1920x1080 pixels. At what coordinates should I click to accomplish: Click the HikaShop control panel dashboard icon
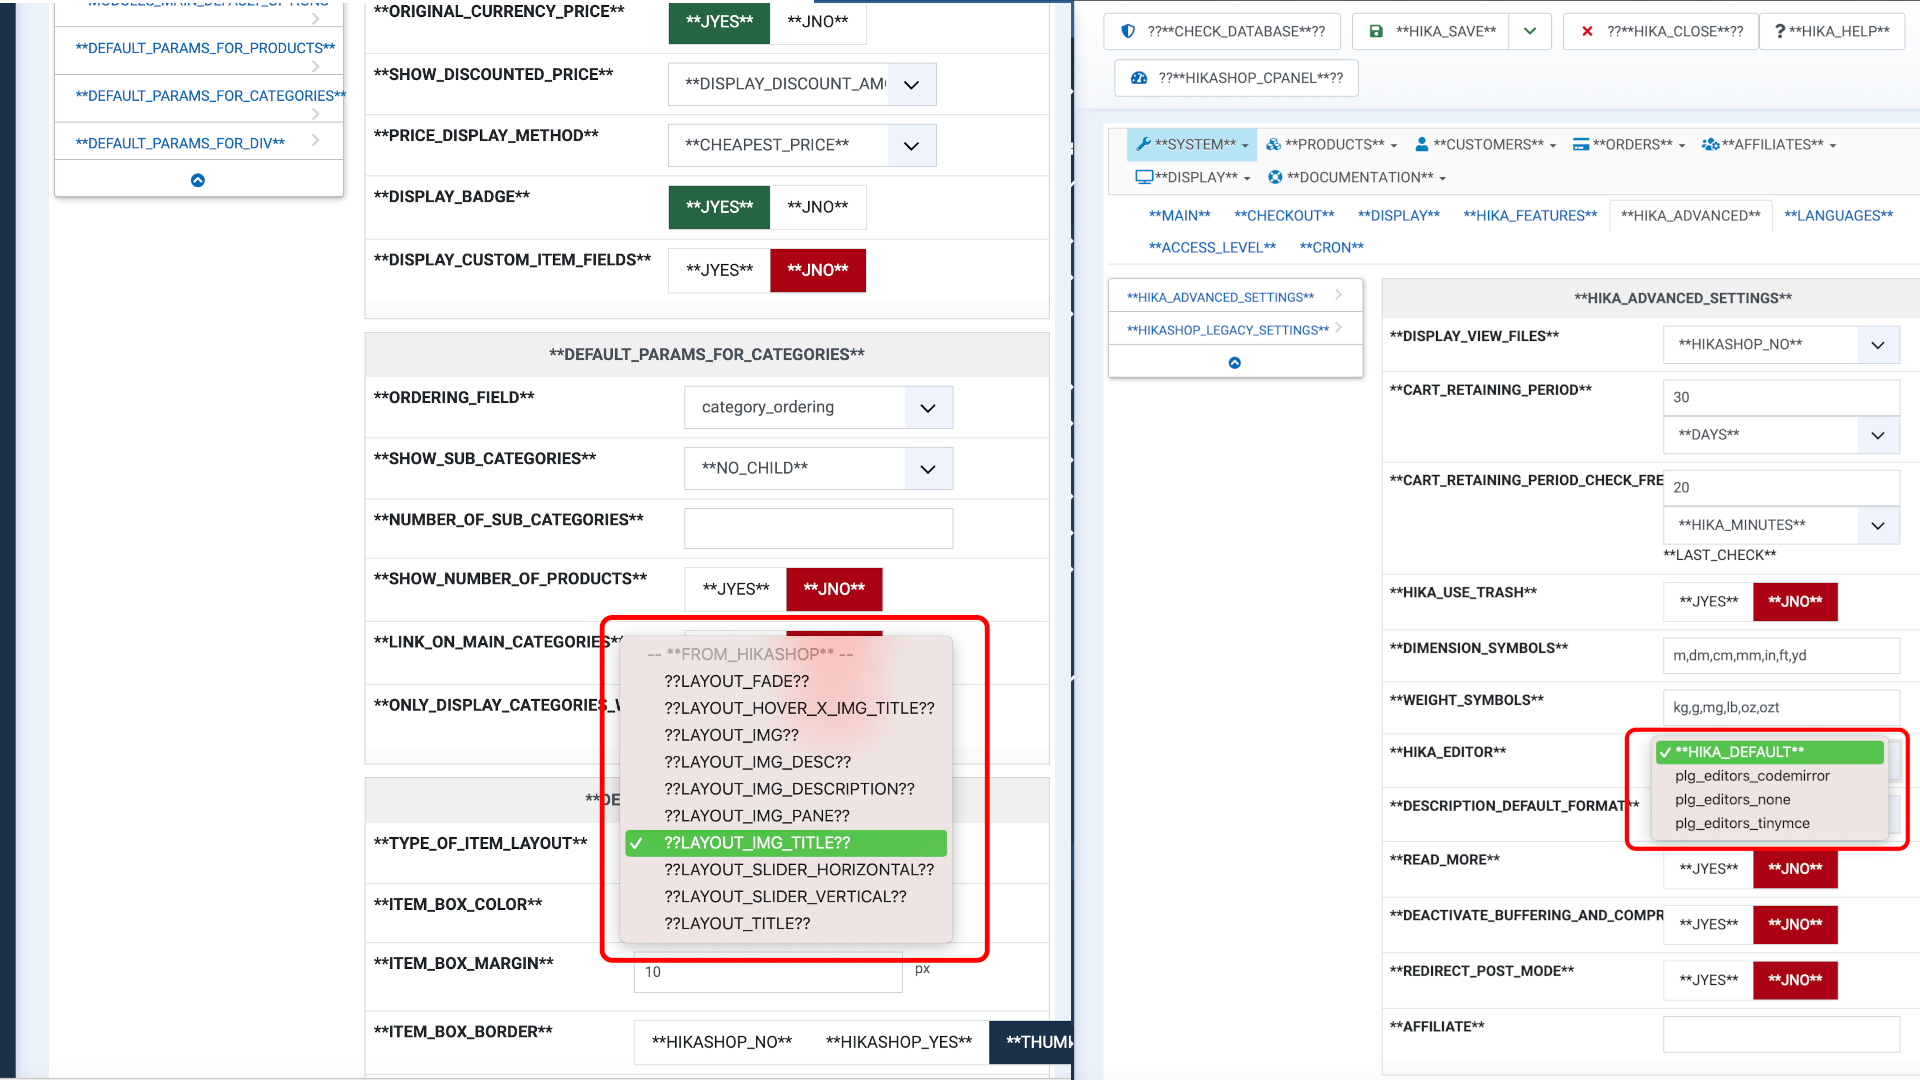(x=1138, y=78)
